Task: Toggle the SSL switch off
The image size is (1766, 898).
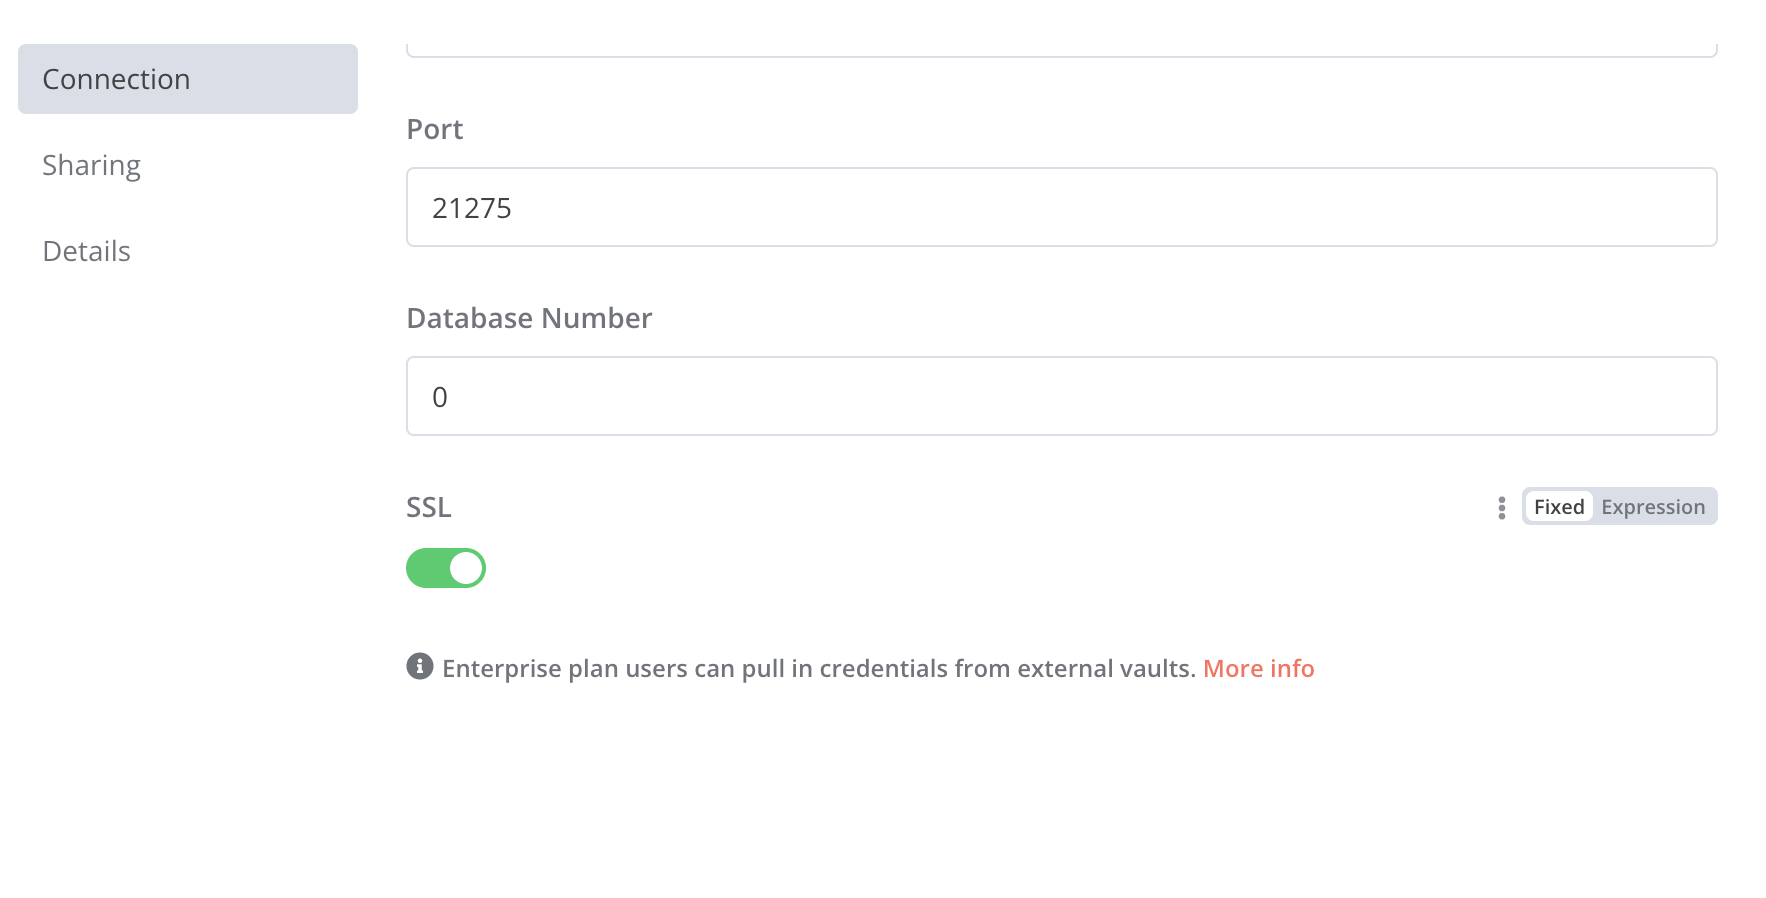Action: 446,568
